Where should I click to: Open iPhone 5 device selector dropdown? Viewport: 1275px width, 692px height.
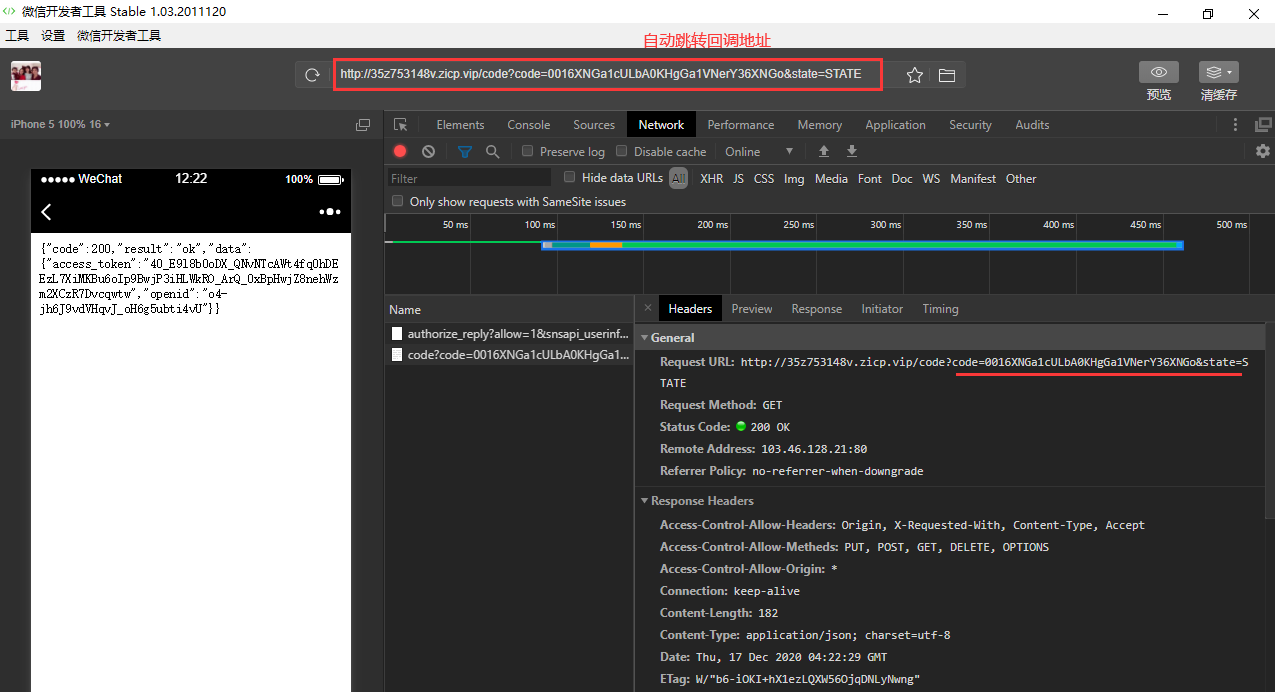pyautogui.click(x=60, y=124)
